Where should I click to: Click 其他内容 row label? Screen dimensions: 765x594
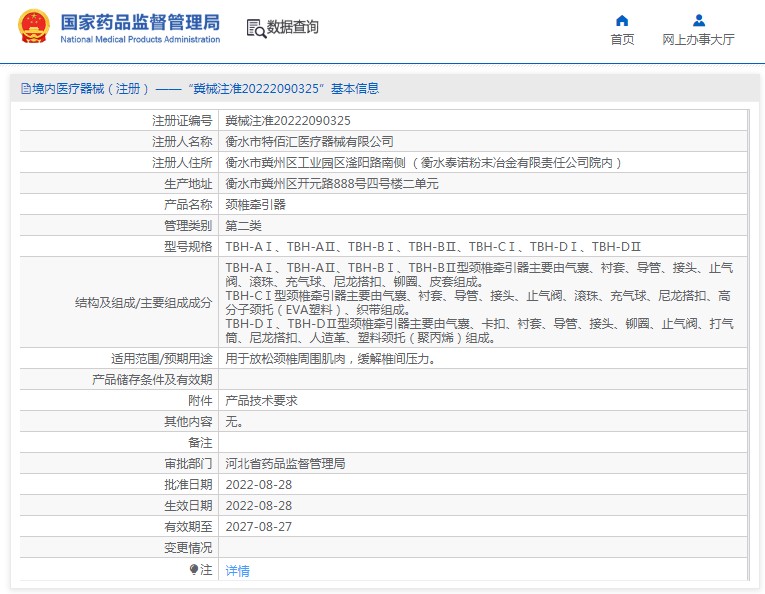point(188,421)
